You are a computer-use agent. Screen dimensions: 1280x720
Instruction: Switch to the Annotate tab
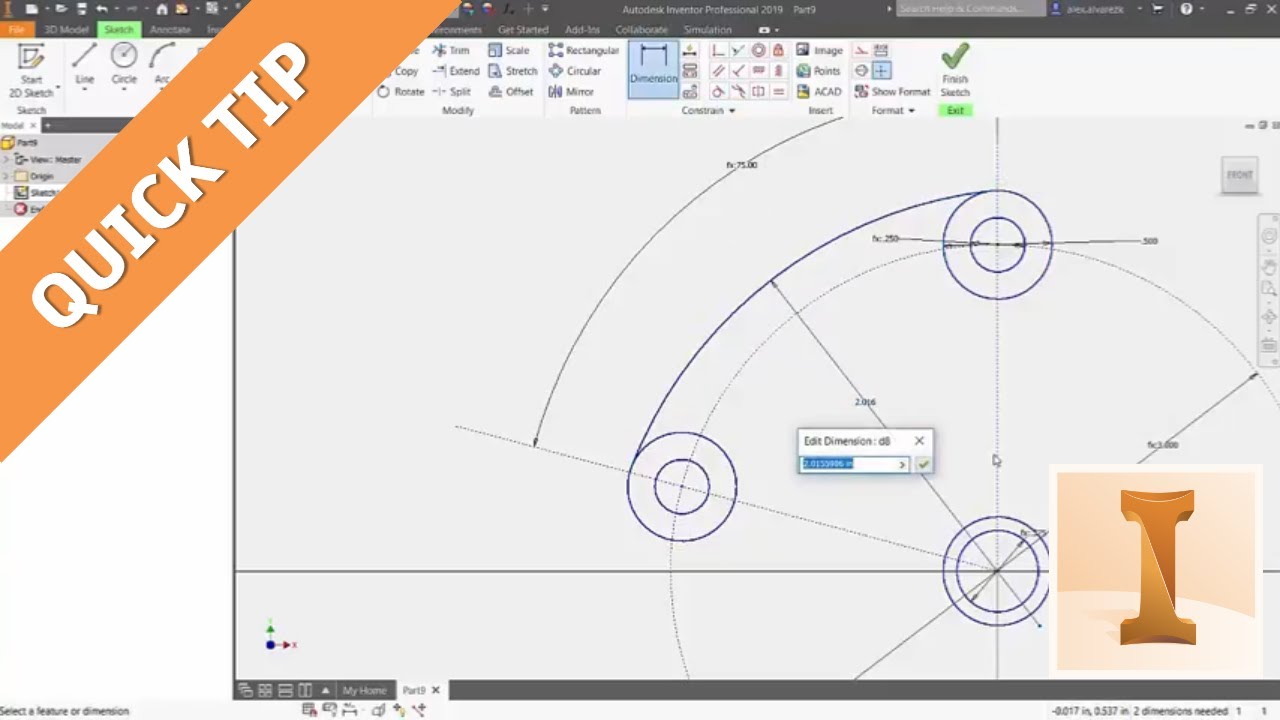click(170, 30)
